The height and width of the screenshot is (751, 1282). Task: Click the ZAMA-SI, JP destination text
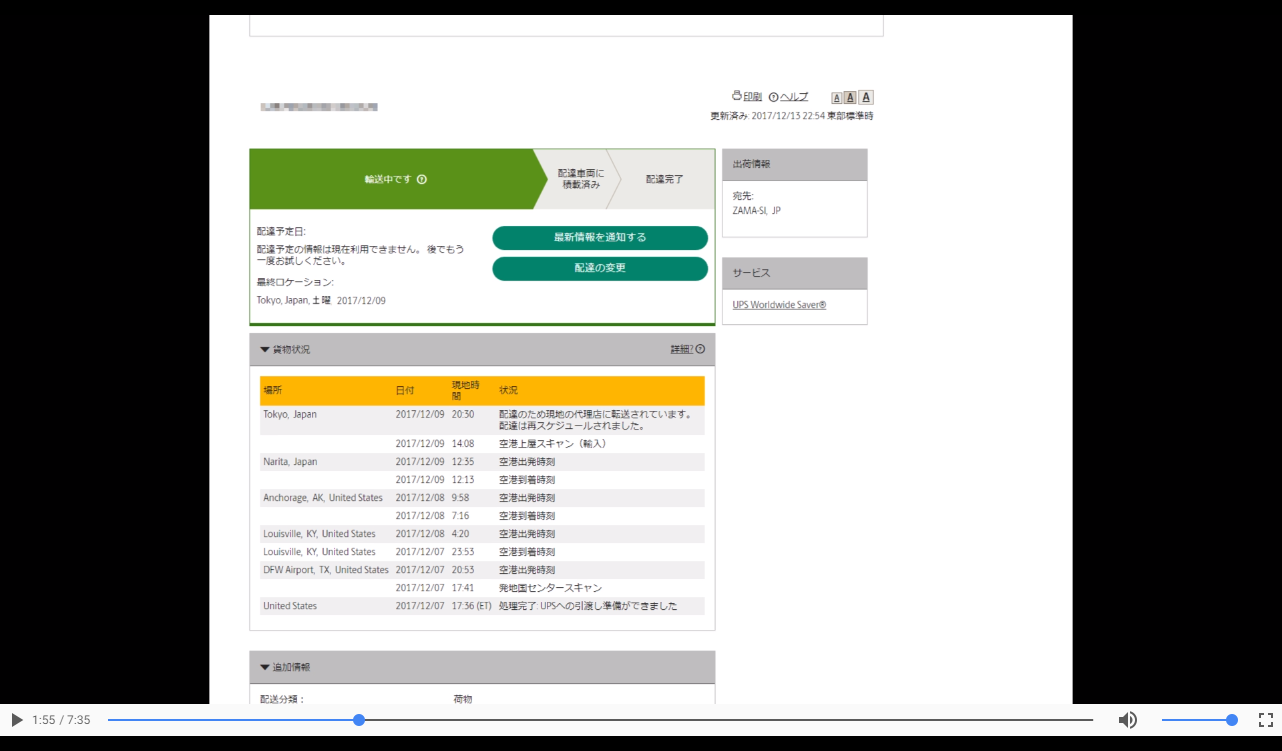tap(756, 211)
